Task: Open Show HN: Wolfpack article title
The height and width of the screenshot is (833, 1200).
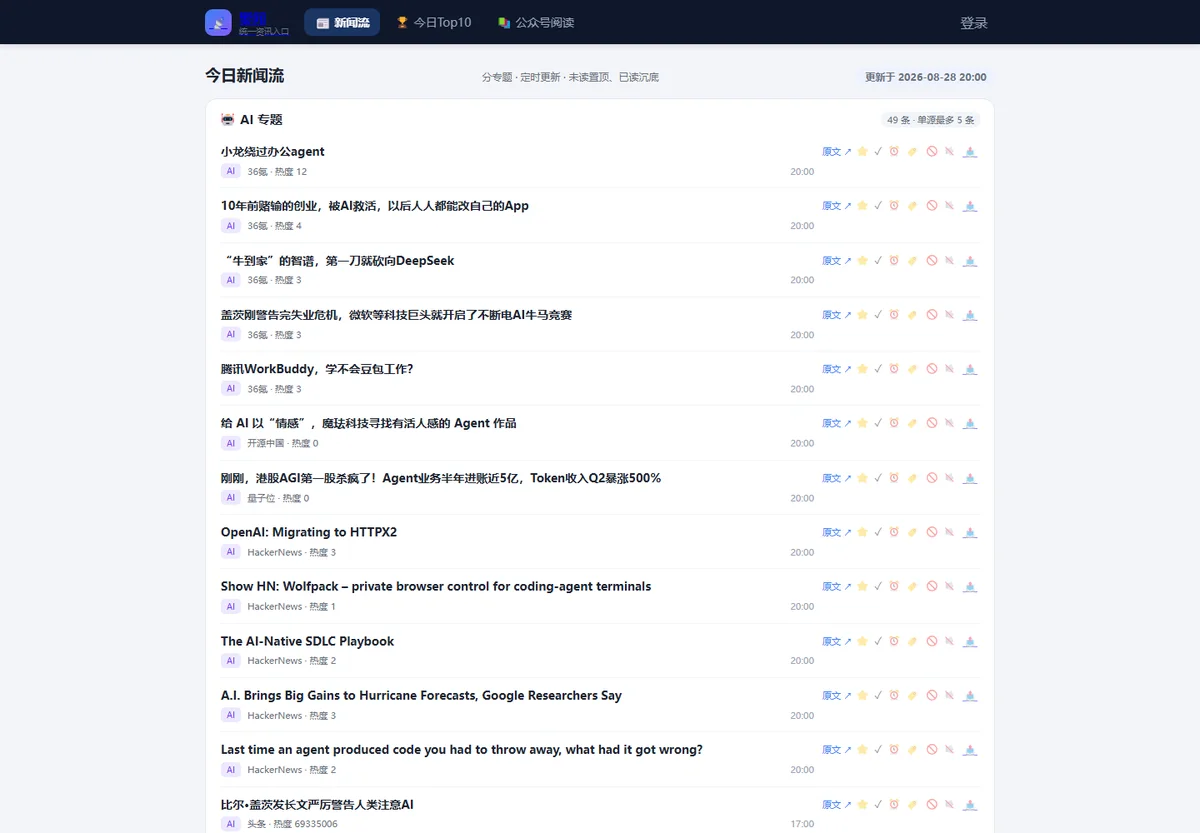Action: [x=436, y=586]
